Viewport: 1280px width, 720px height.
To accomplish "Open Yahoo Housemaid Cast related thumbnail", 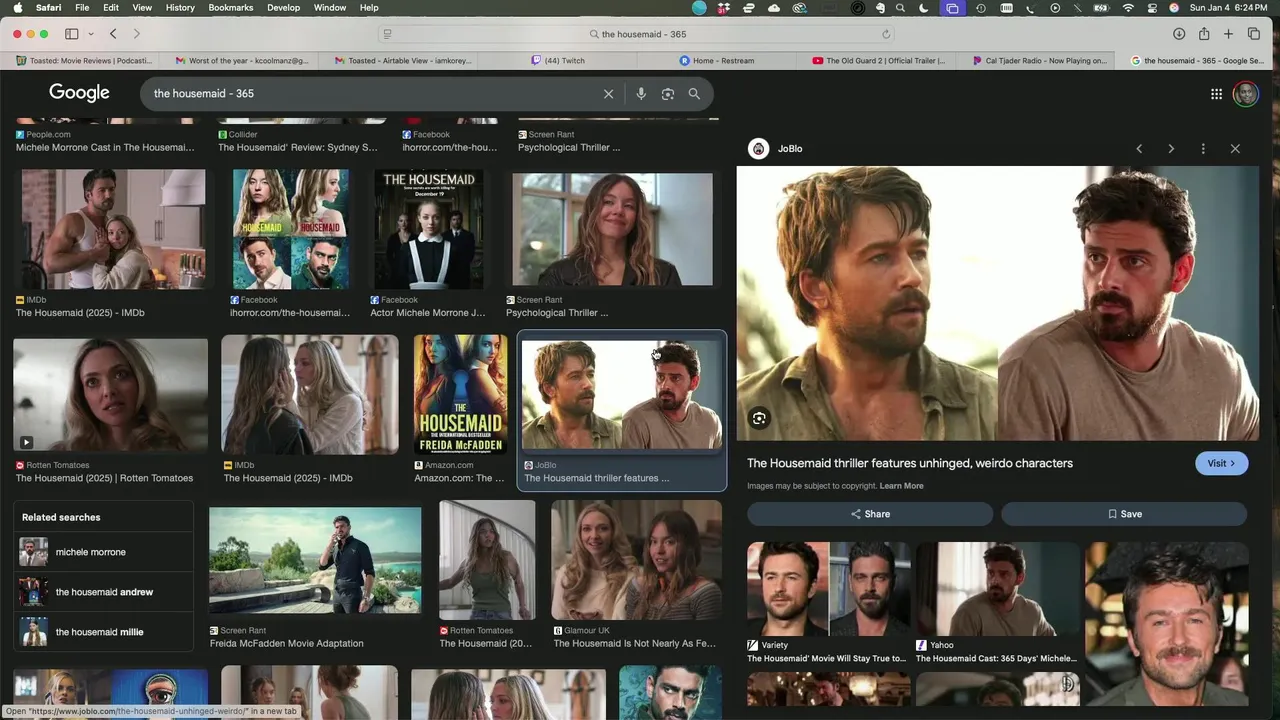I will point(997,589).
